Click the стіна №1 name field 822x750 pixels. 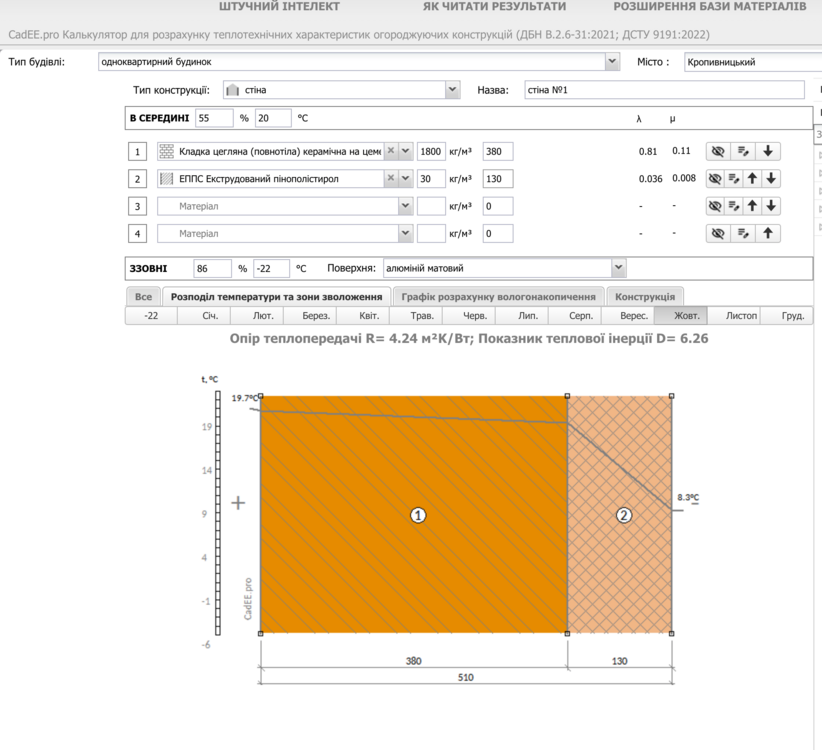[x=660, y=89]
